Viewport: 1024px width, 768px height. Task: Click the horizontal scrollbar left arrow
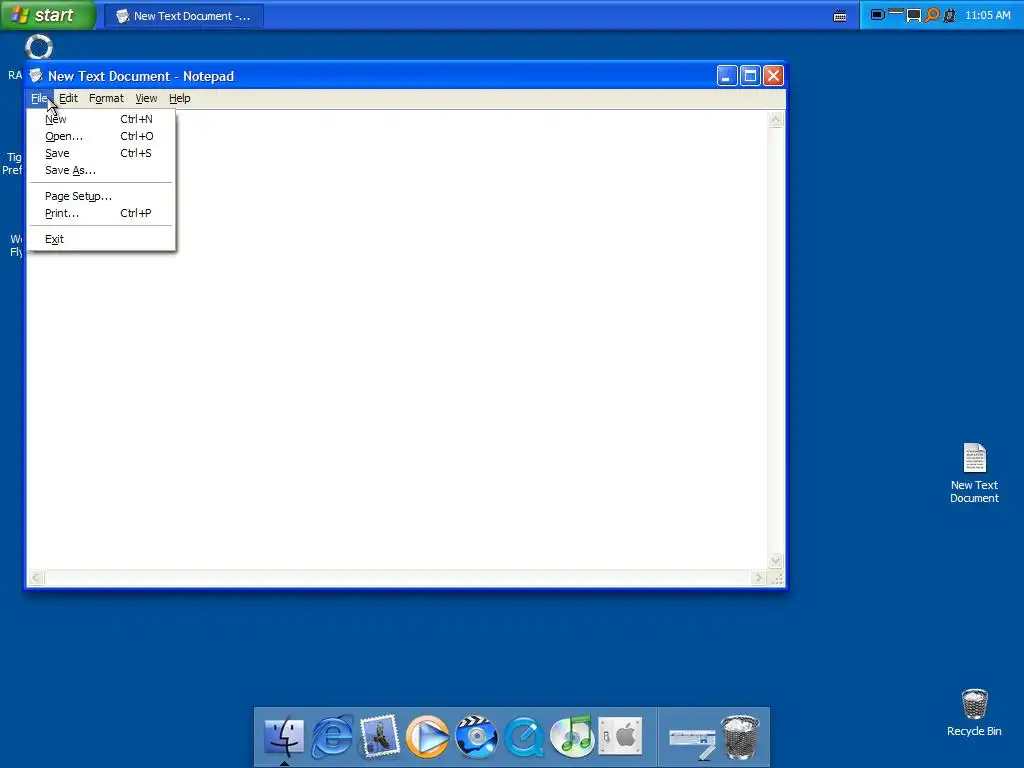click(36, 578)
